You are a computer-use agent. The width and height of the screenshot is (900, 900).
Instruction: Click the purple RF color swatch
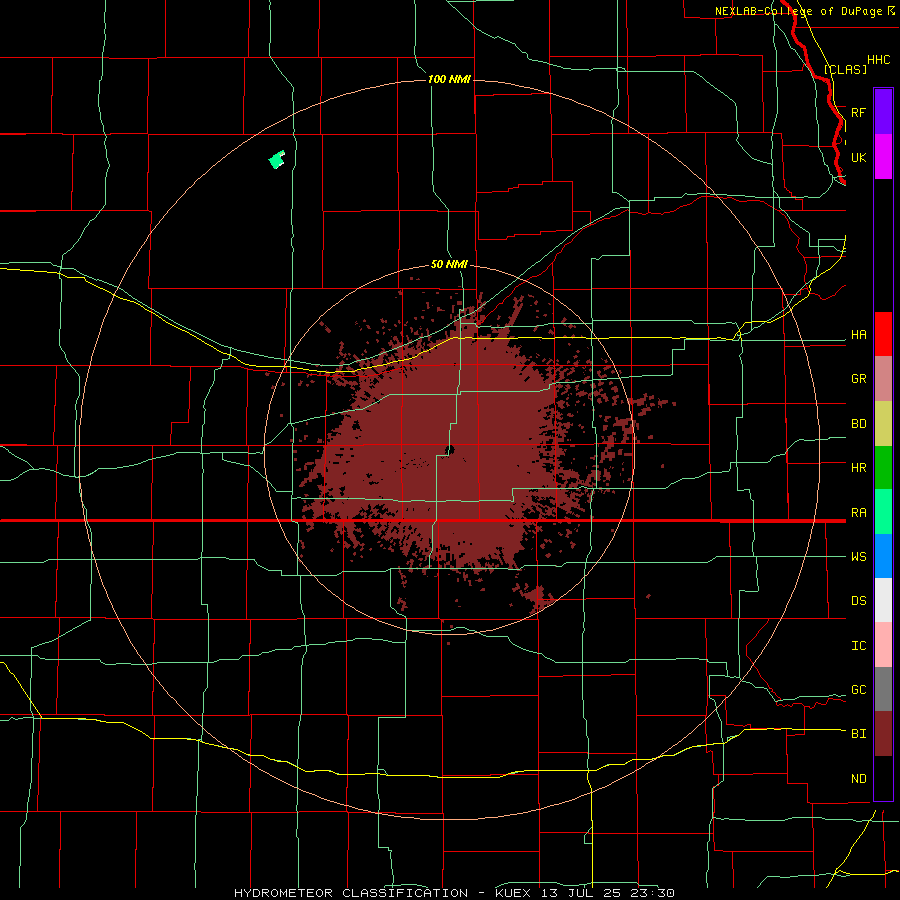(883, 112)
